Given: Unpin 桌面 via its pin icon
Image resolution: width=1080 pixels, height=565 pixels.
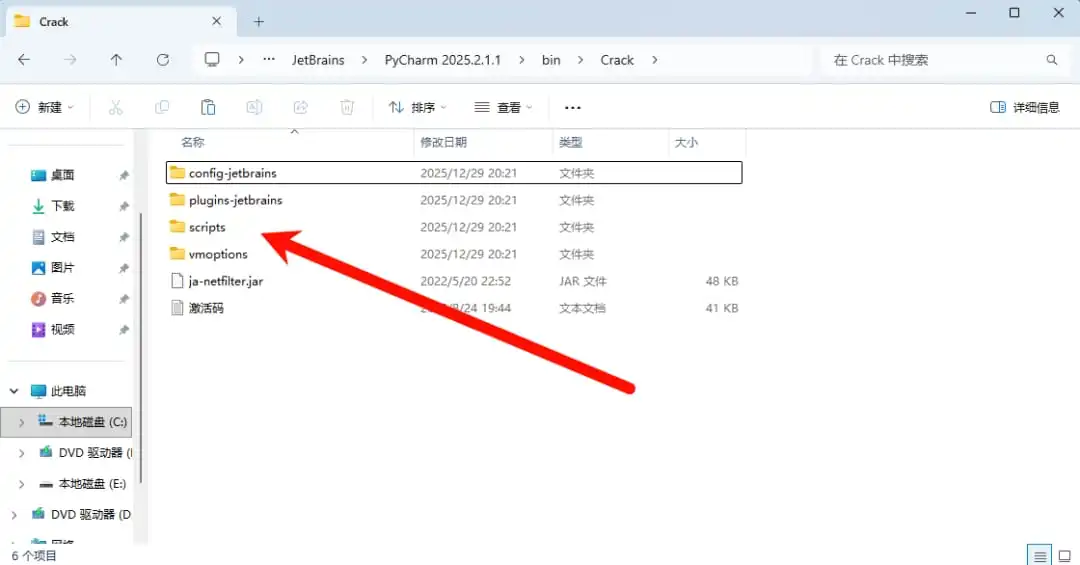Looking at the screenshot, I should pyautogui.click(x=124, y=175).
